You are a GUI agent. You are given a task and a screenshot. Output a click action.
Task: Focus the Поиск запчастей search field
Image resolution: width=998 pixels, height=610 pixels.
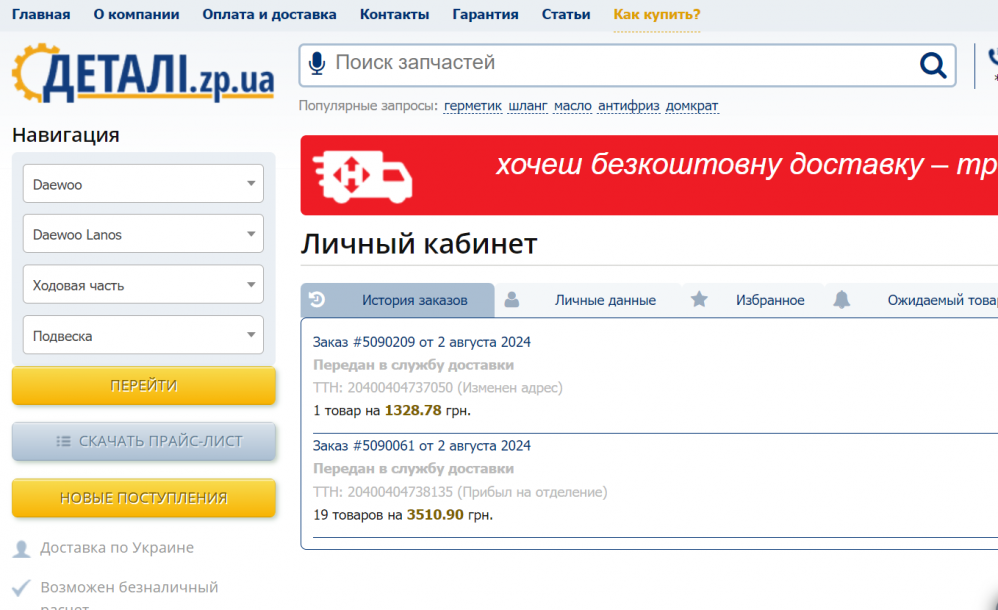620,64
